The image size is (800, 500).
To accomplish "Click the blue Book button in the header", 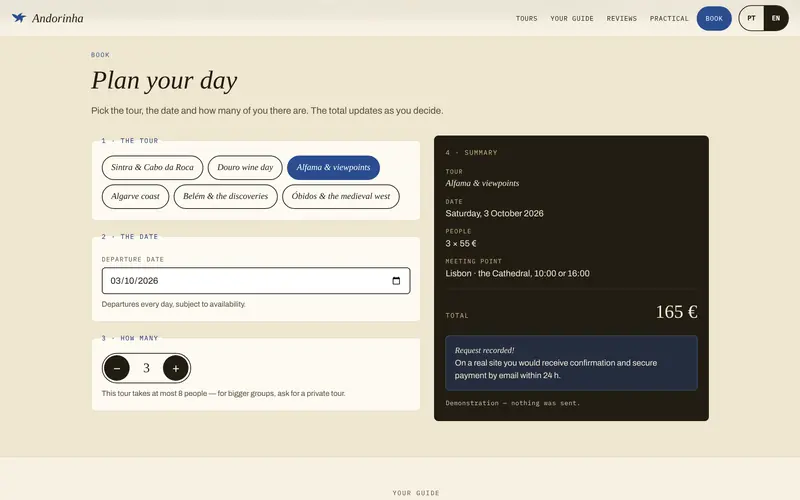I will point(714,18).
